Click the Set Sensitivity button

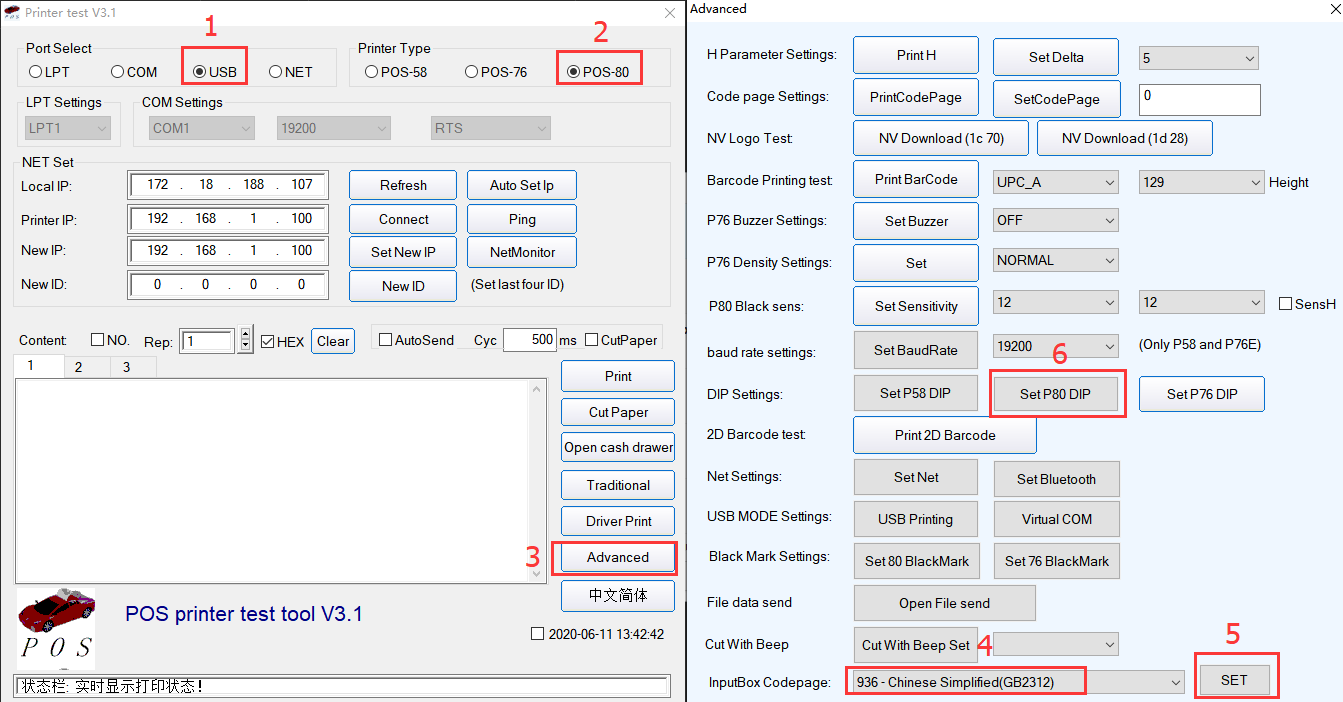point(916,306)
